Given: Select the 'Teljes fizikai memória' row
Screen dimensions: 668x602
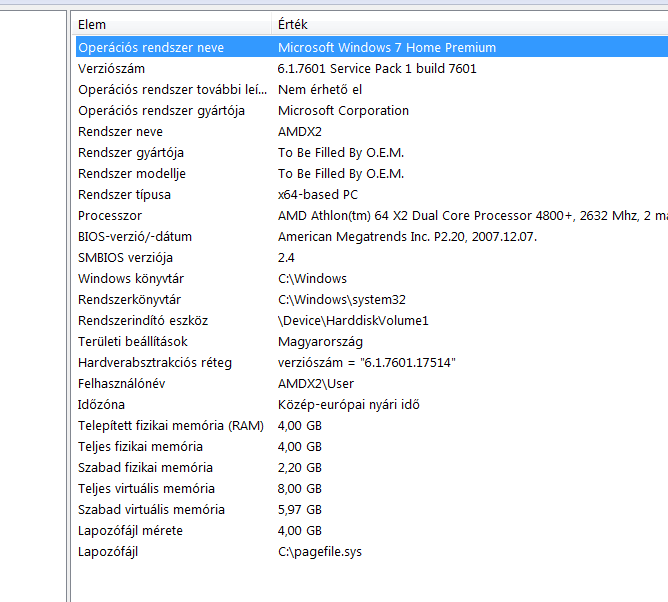Looking at the screenshot, I should click(x=372, y=446).
